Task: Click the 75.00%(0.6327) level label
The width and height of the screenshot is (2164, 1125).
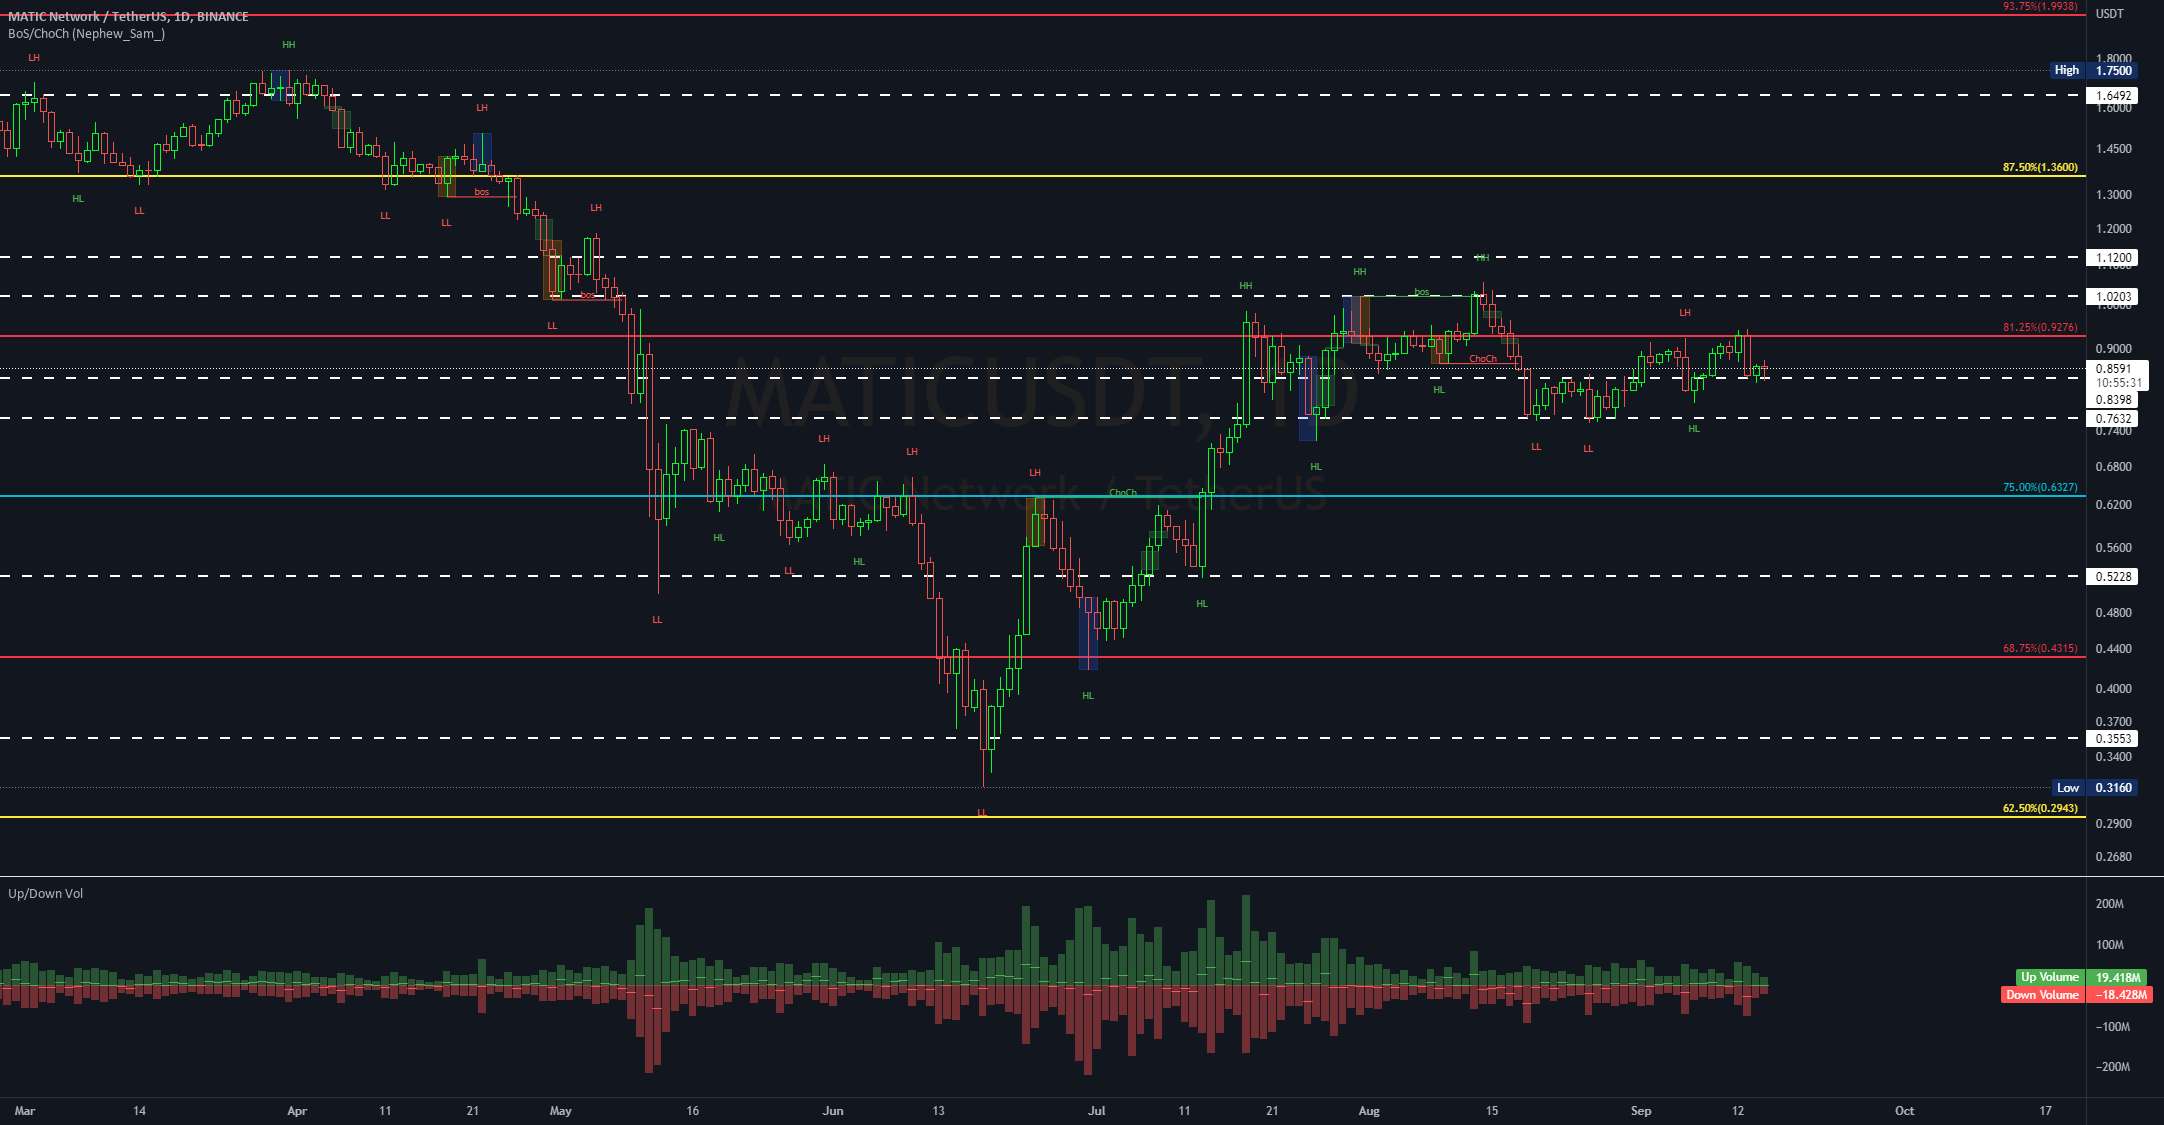Action: point(2040,487)
